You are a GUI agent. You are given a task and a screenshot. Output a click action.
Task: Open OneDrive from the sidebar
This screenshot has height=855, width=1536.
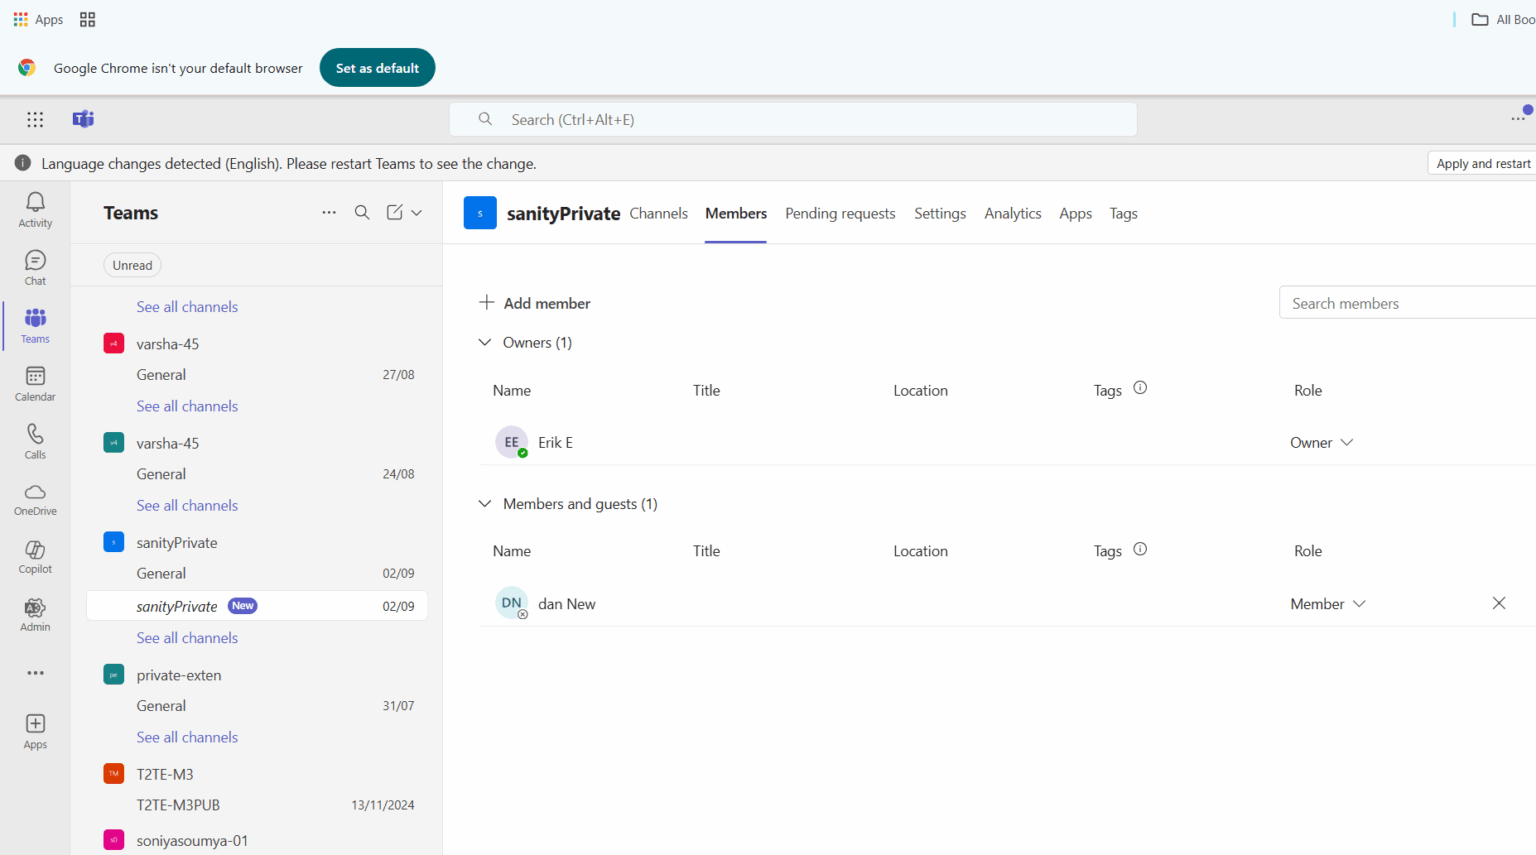point(35,497)
